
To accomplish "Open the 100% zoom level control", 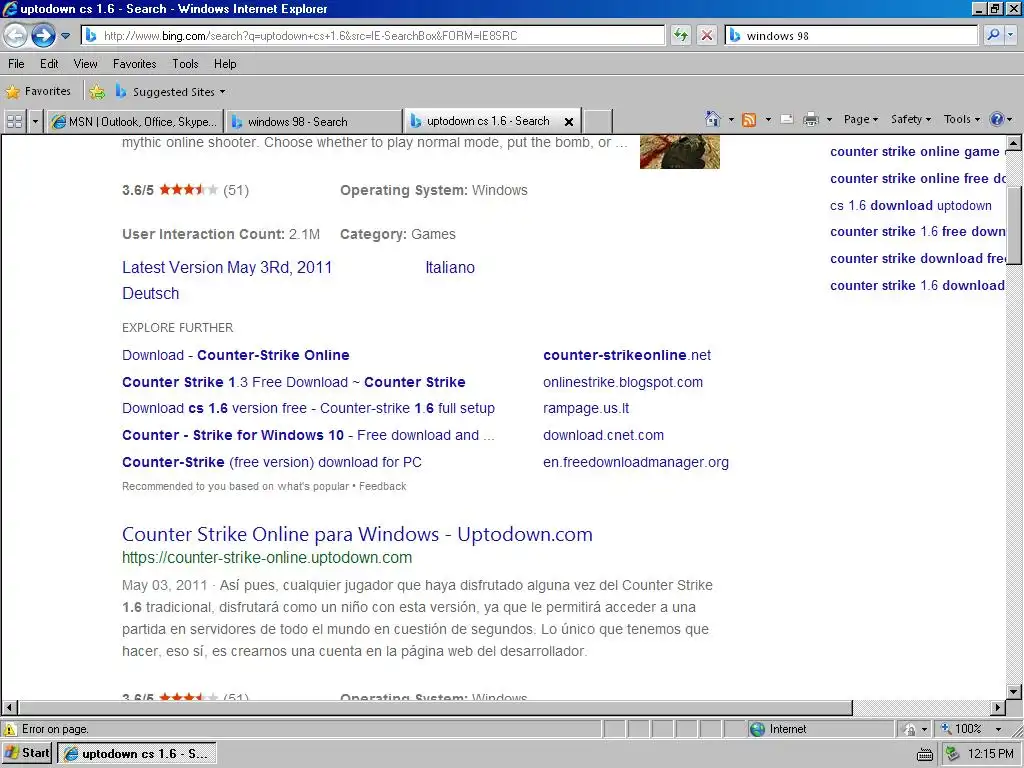I will click(970, 729).
